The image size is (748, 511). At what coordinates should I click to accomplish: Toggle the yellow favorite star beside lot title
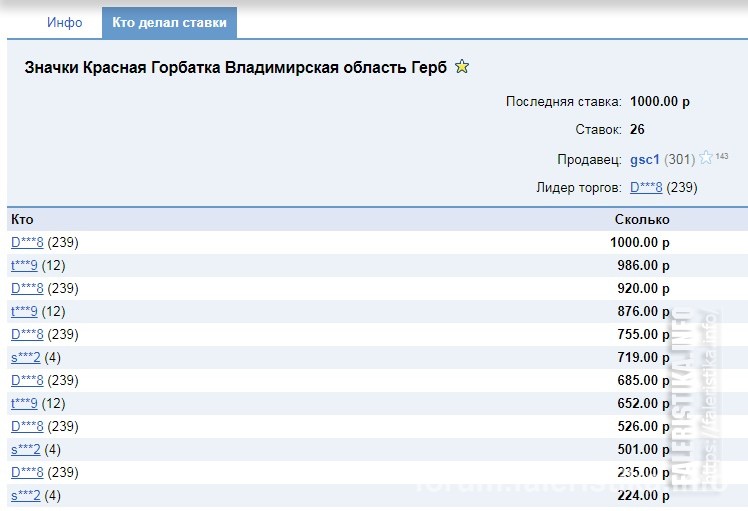[462, 66]
